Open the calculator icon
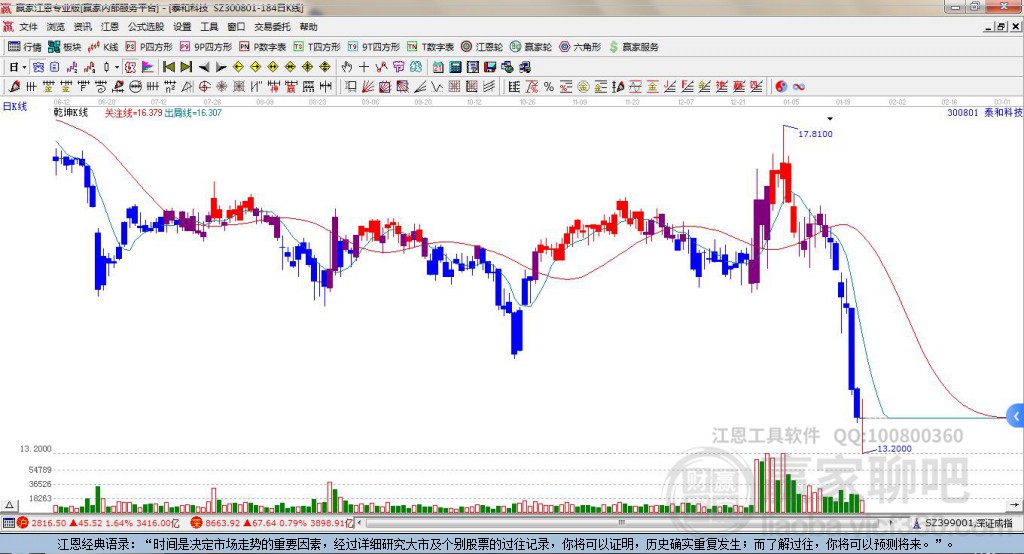This screenshot has width=1024, height=554. tap(455, 67)
